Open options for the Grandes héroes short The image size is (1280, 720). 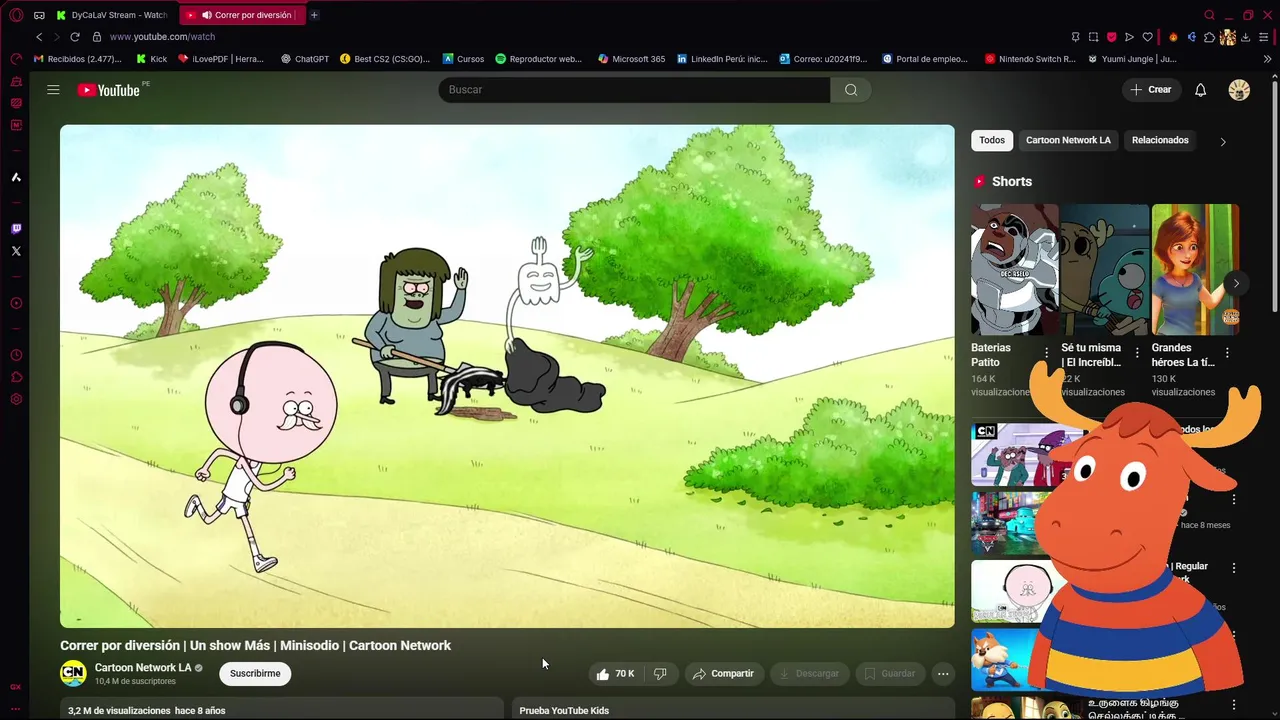click(1227, 353)
